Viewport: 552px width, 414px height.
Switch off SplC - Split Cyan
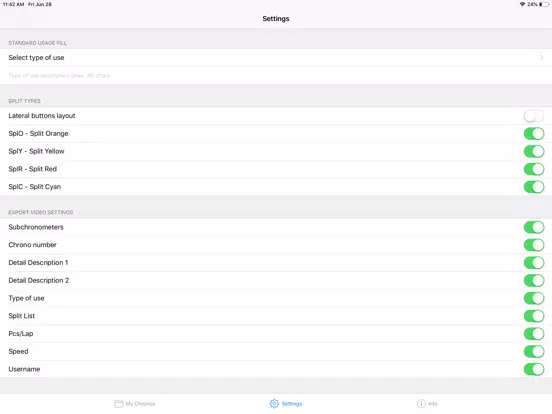point(534,187)
